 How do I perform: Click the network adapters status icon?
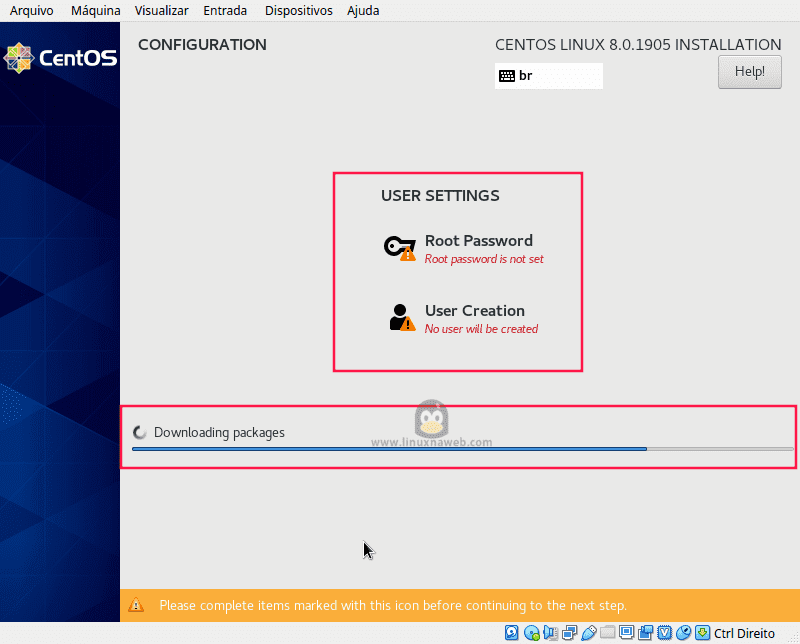569,633
